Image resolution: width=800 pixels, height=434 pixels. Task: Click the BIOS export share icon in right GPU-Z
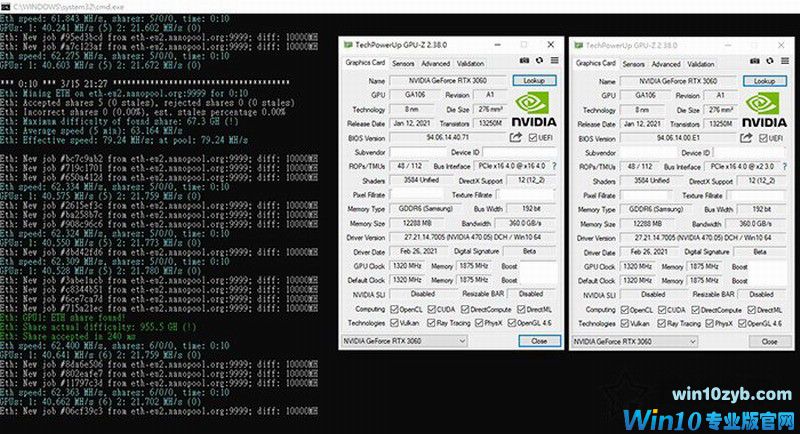pos(745,137)
